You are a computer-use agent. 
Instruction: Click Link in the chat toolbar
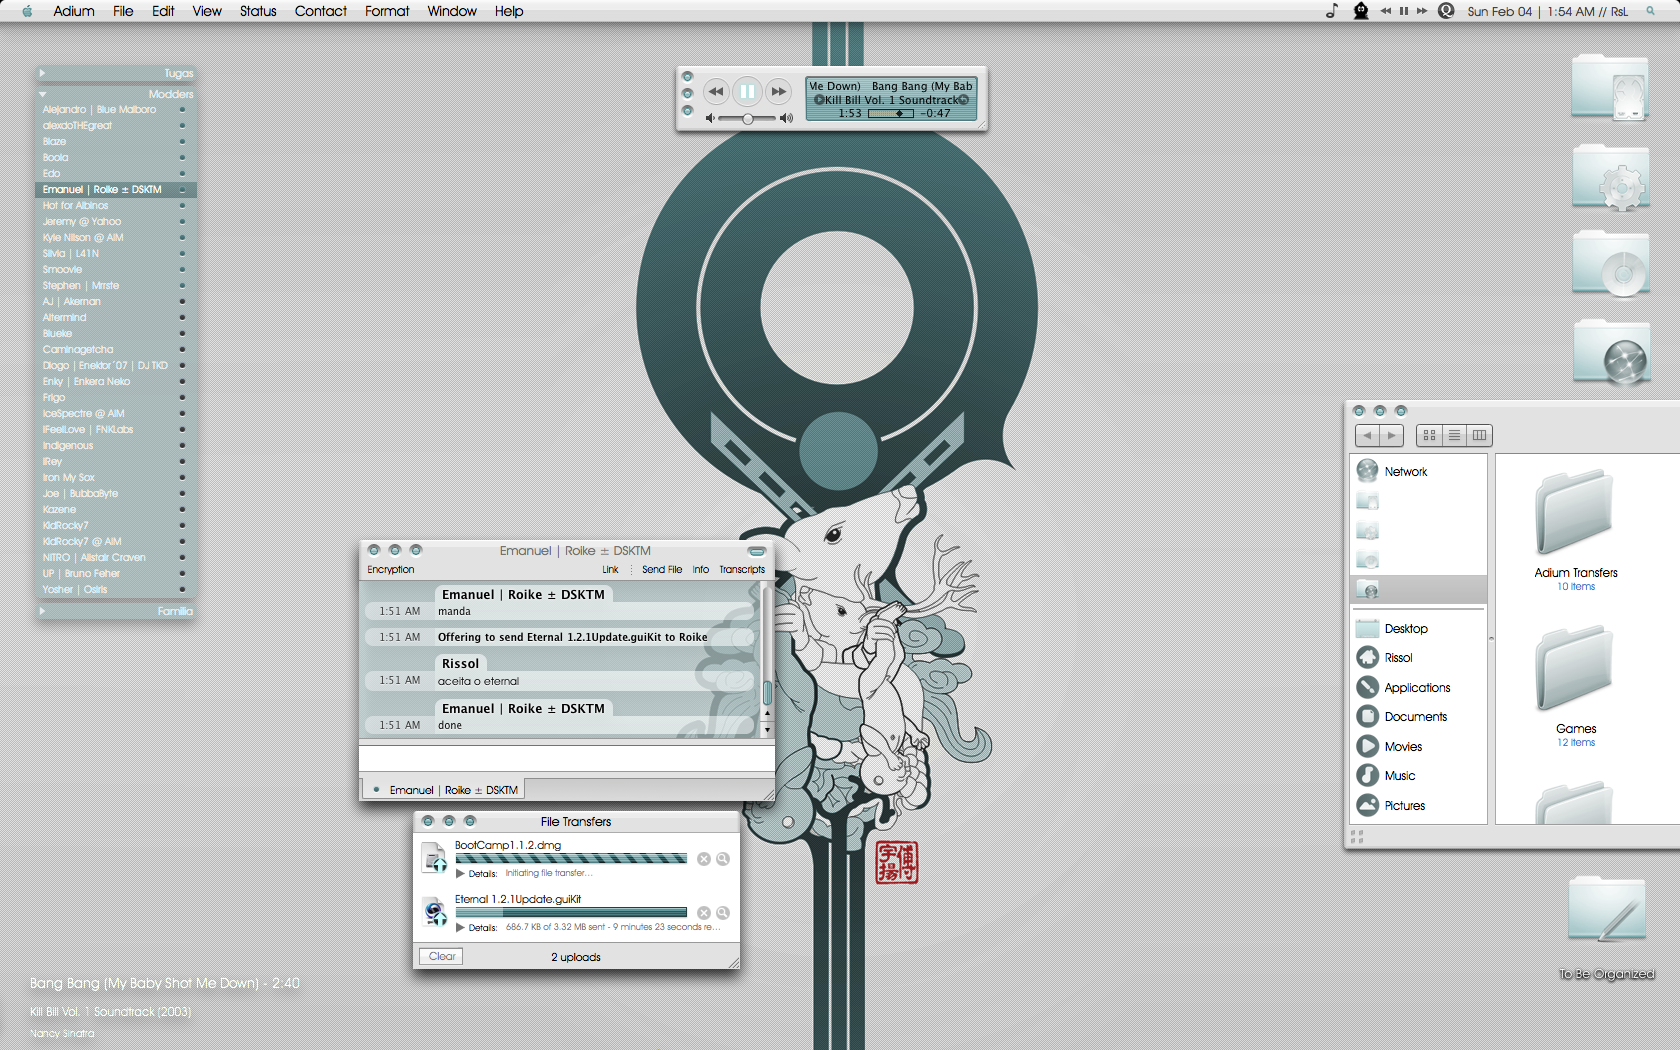610,569
